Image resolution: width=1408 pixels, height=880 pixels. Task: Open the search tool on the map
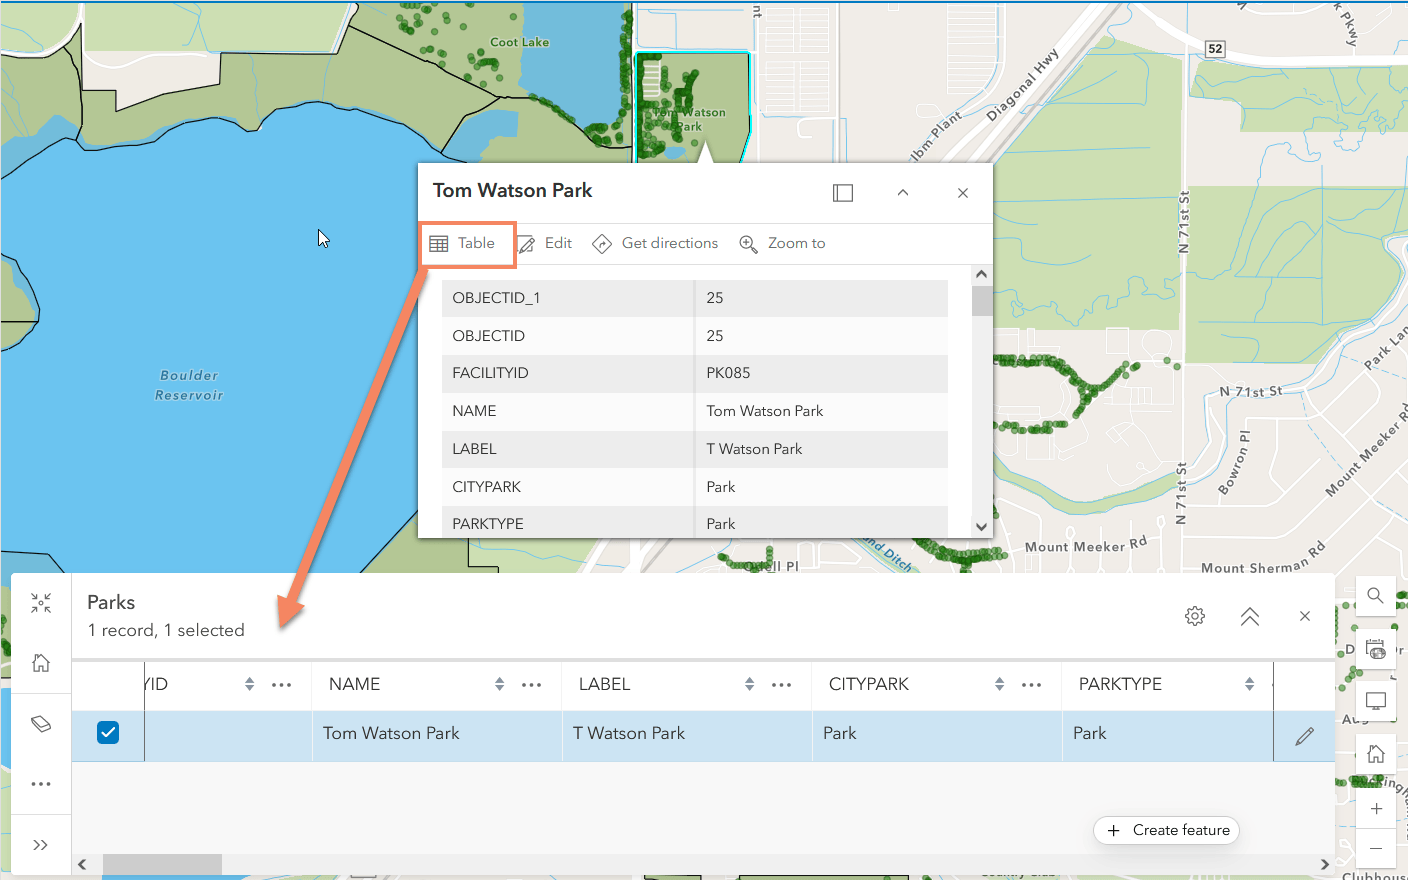point(1375,595)
